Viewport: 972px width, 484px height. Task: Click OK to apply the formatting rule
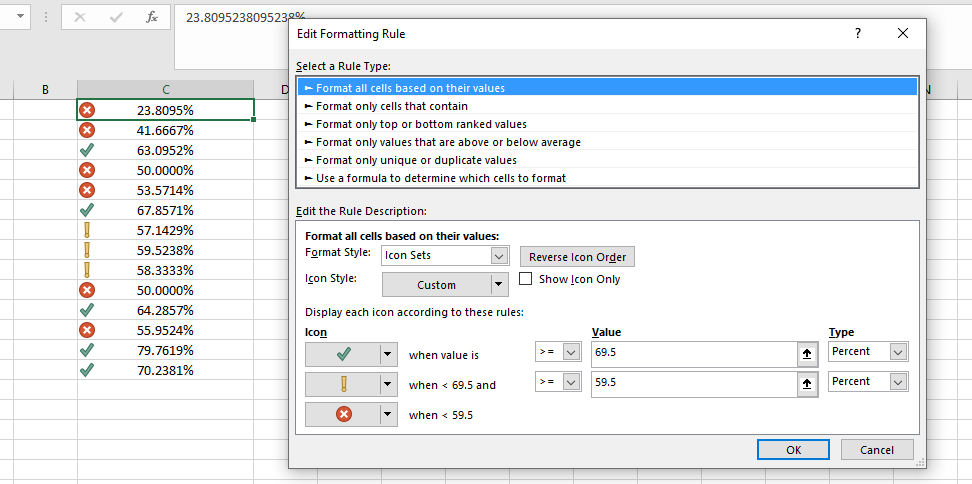pos(793,450)
